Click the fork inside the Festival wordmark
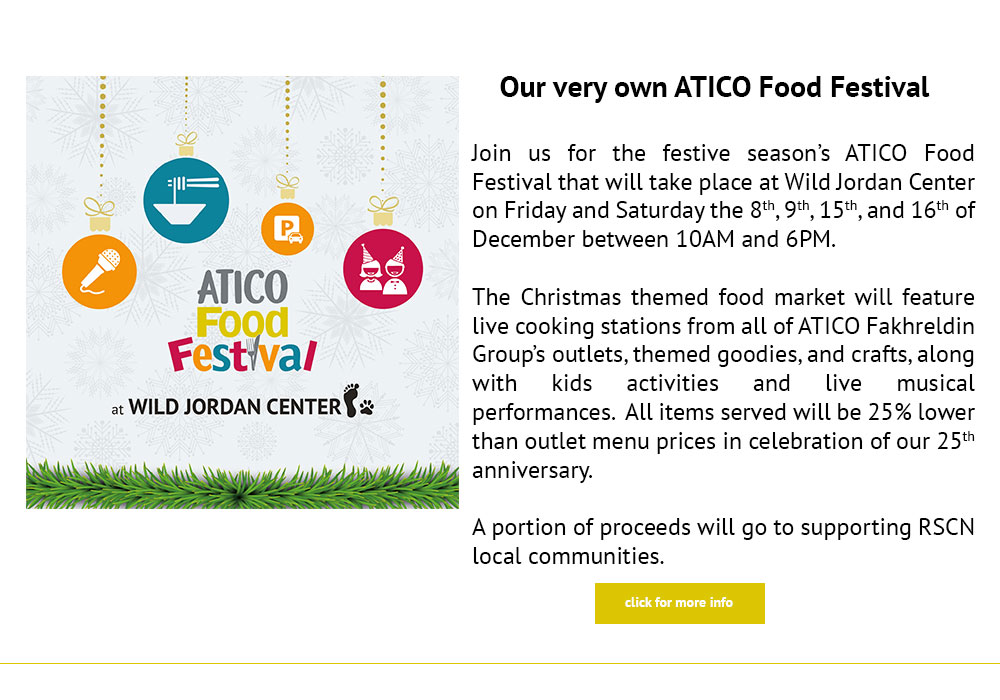This screenshot has width=1000, height=700. (254, 353)
